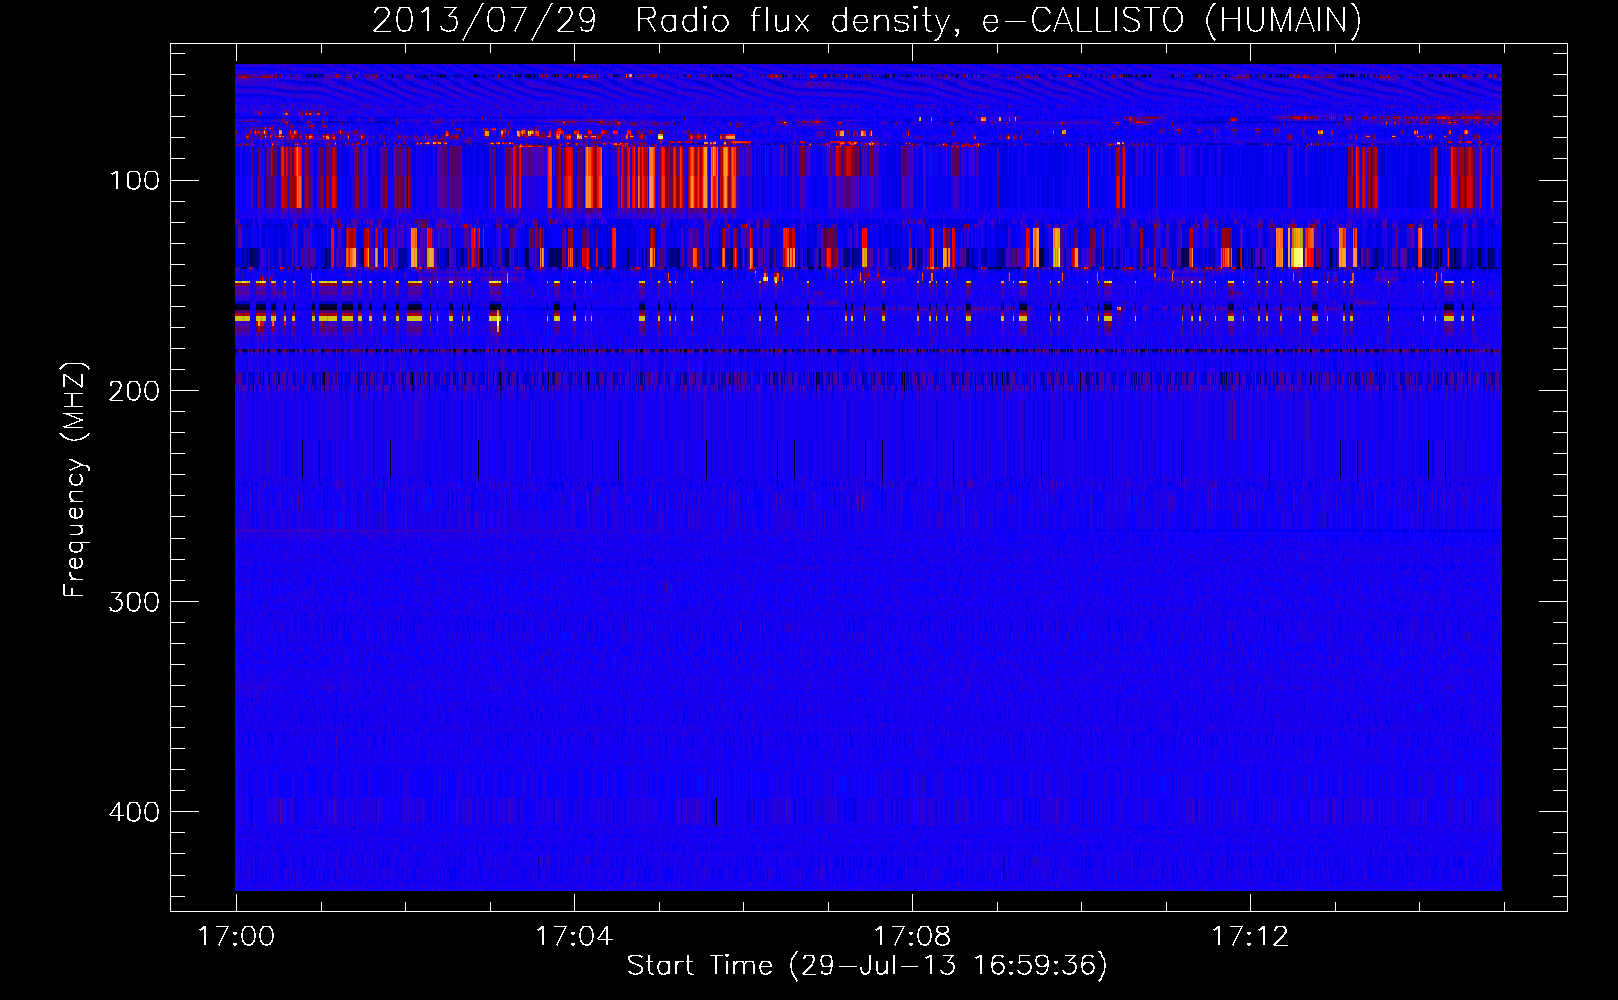Click the '100' frequency tick label
Viewport: 1618px width, 1000px height.
click(134, 181)
